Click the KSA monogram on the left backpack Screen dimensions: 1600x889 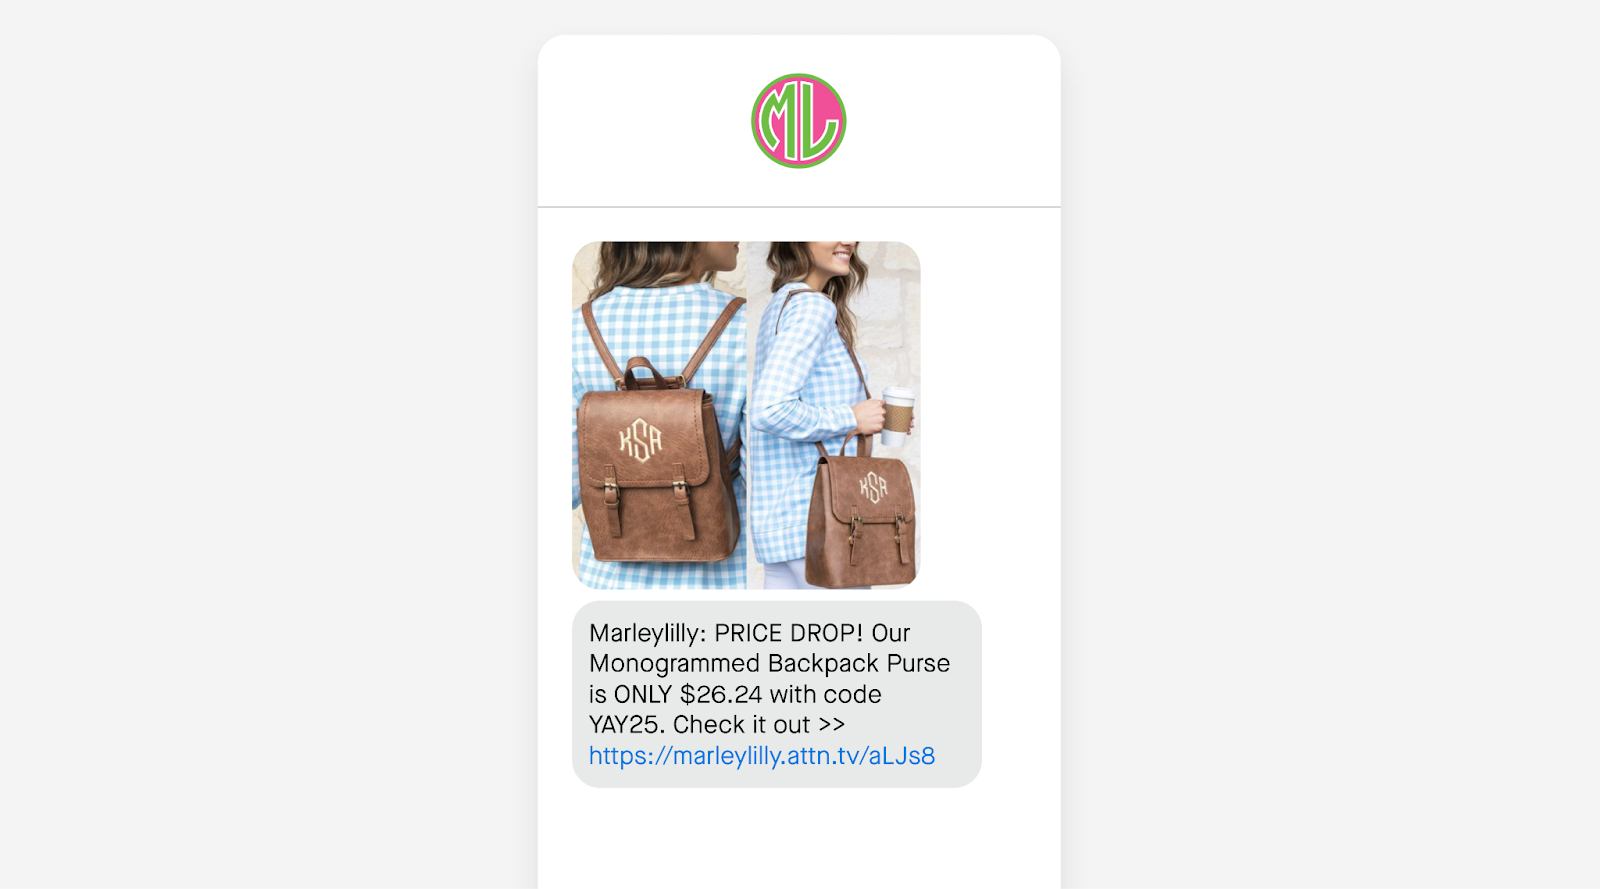click(x=640, y=440)
